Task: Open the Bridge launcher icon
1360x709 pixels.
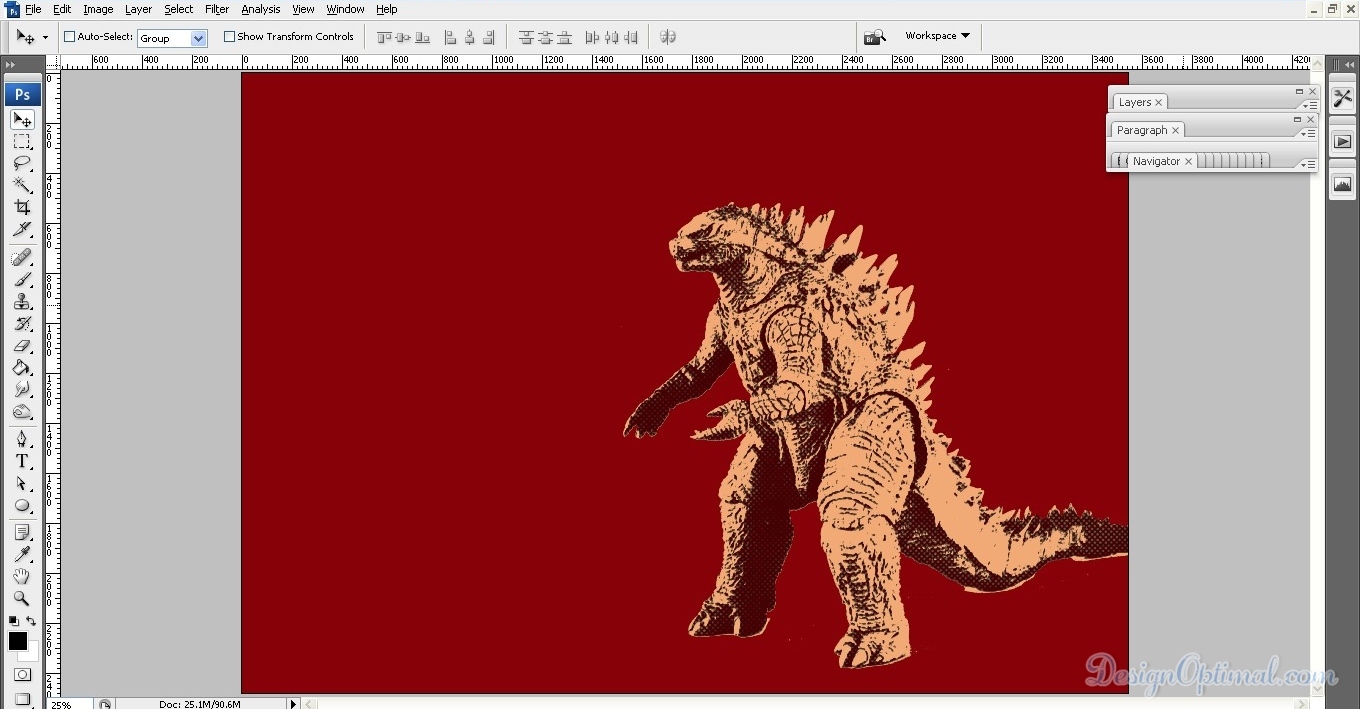Action: coord(875,37)
